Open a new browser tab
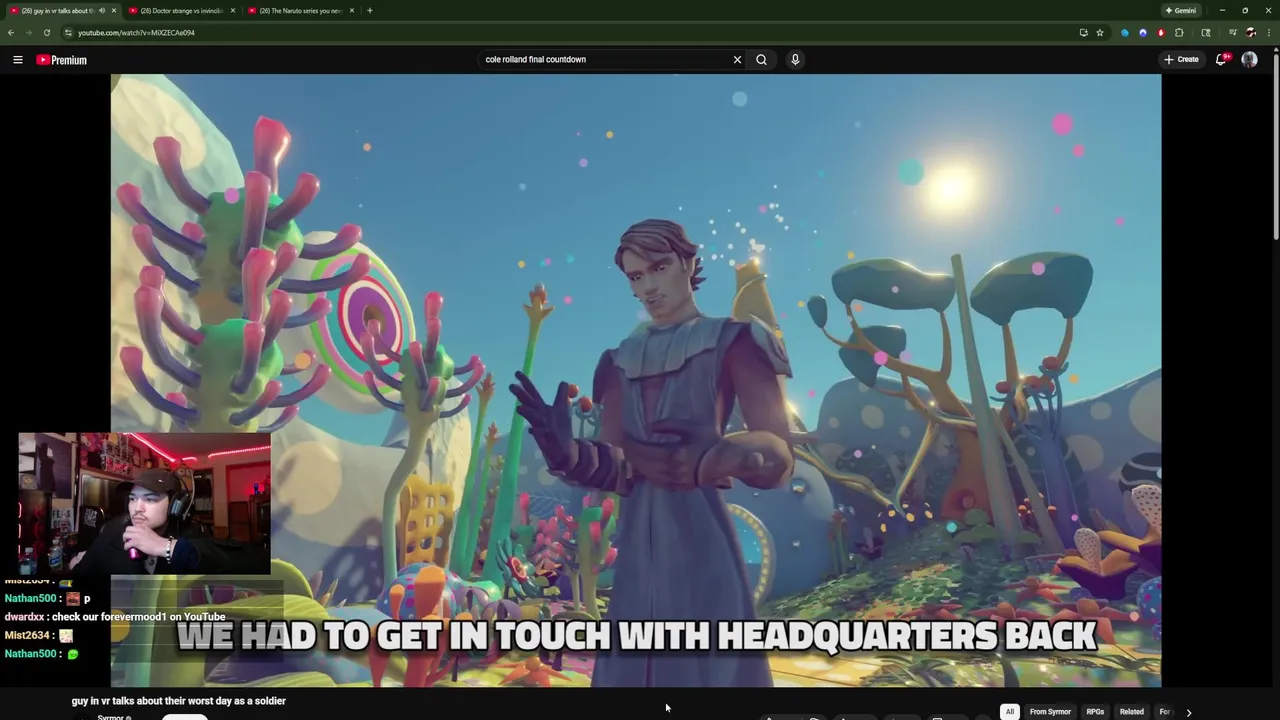The height and width of the screenshot is (720, 1280). tap(370, 11)
